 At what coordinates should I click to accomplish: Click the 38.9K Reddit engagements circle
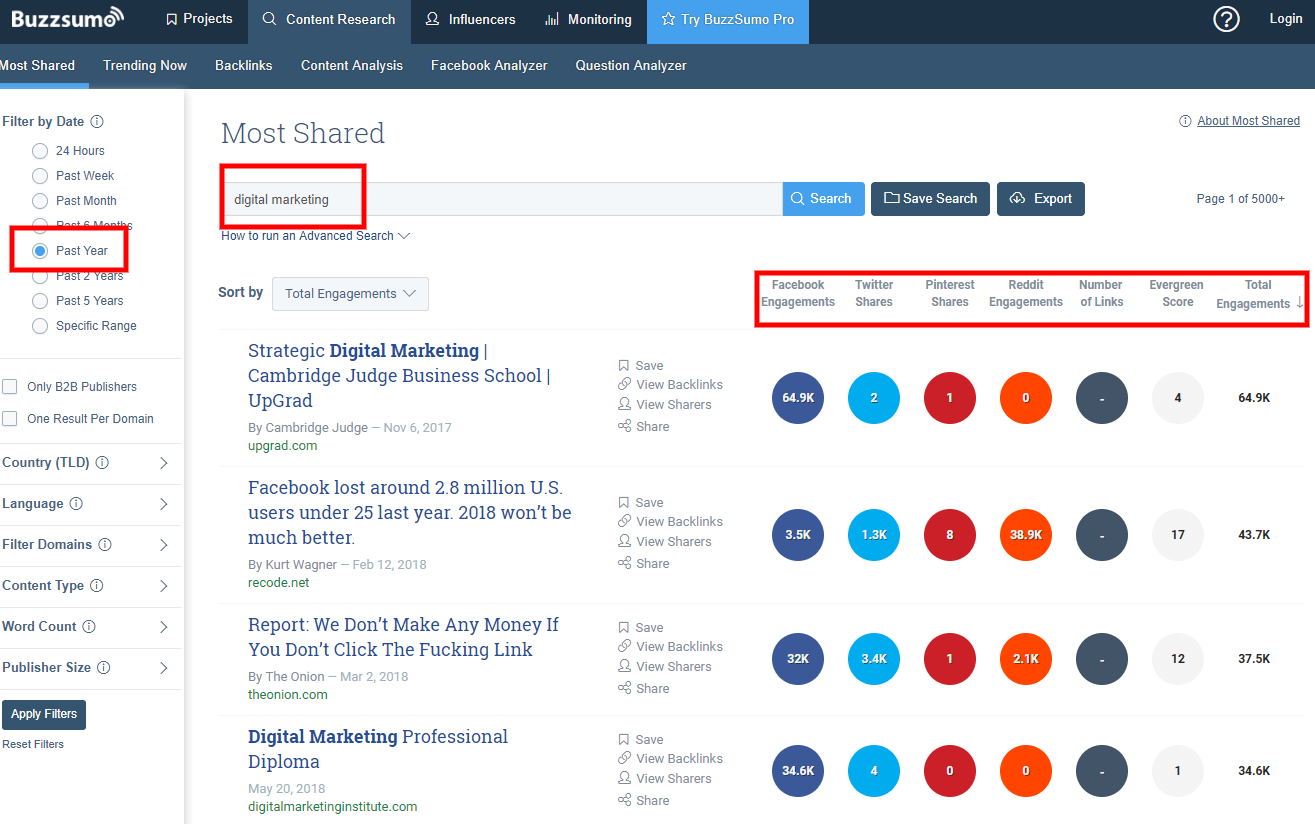tap(1026, 535)
